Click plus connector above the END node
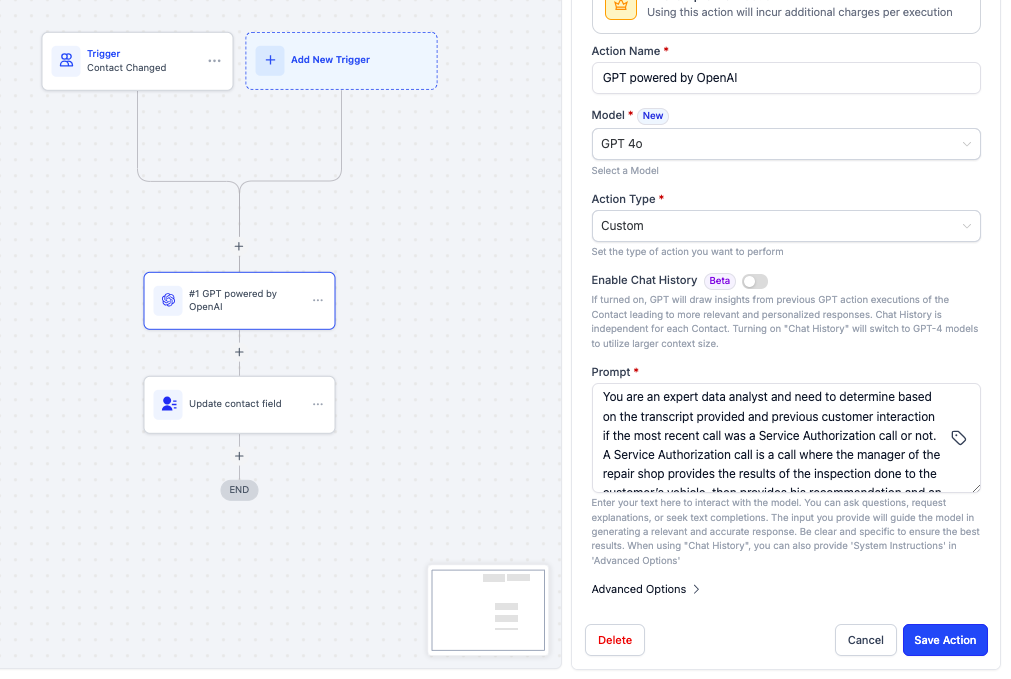Viewport: 1011px width, 679px height. (239, 456)
